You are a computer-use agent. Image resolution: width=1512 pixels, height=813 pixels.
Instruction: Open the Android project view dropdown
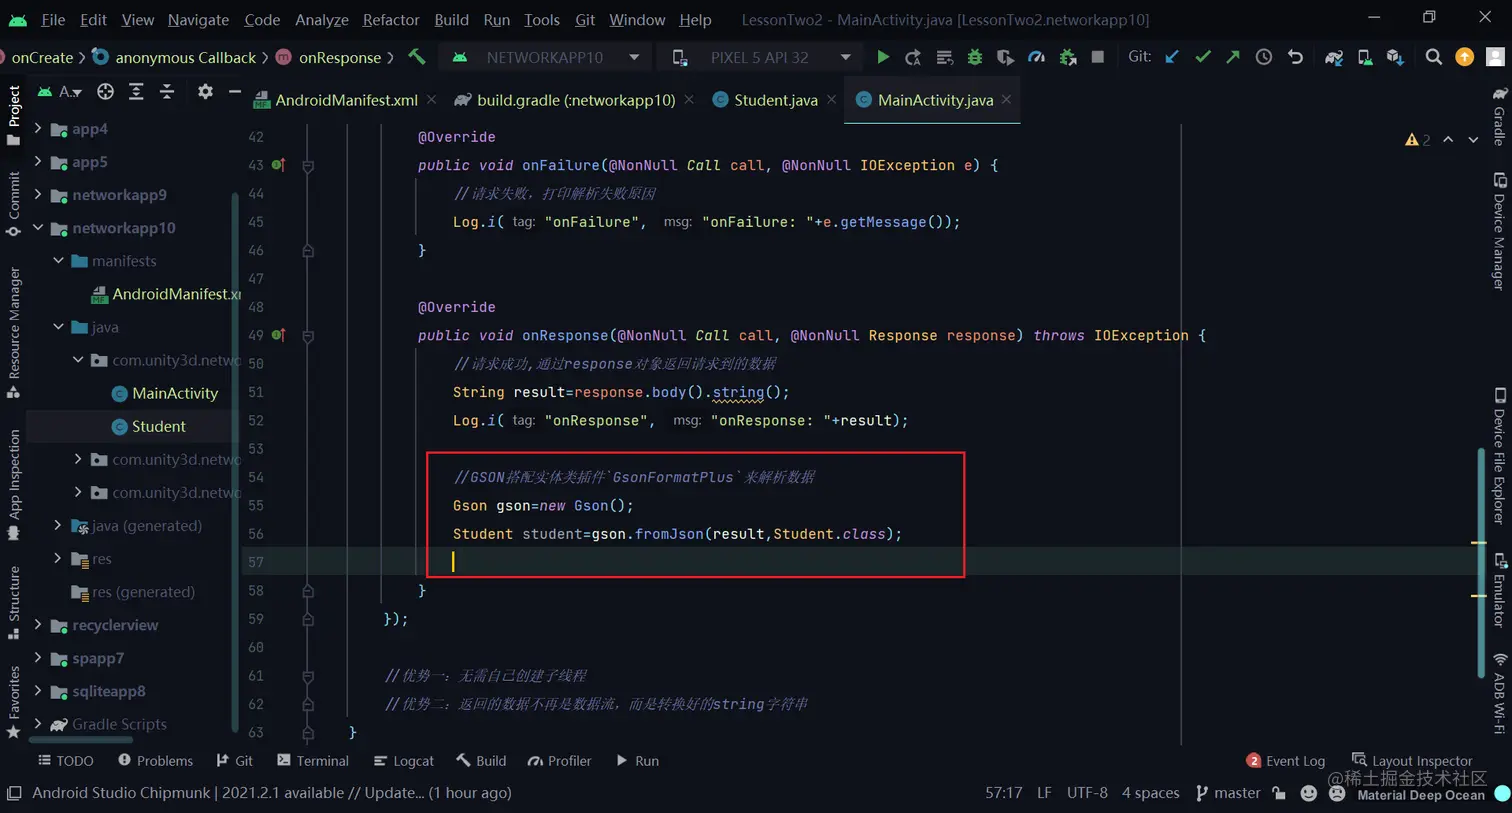coord(60,92)
